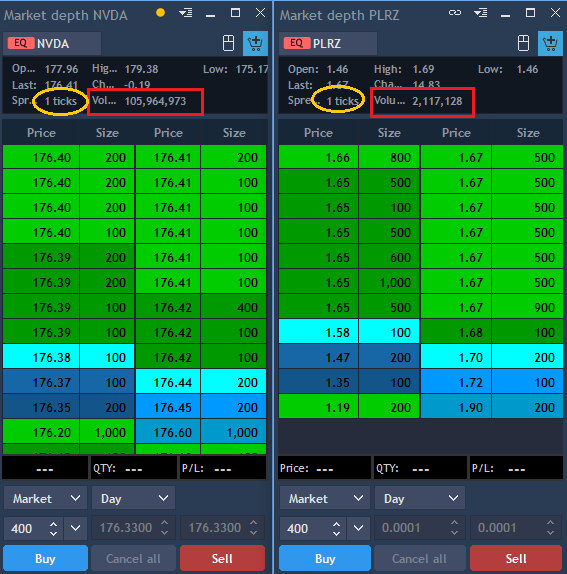This screenshot has width=567, height=574.
Task: Open Day time-in-force dropdown in PLRZ panel
Action: click(x=420, y=498)
